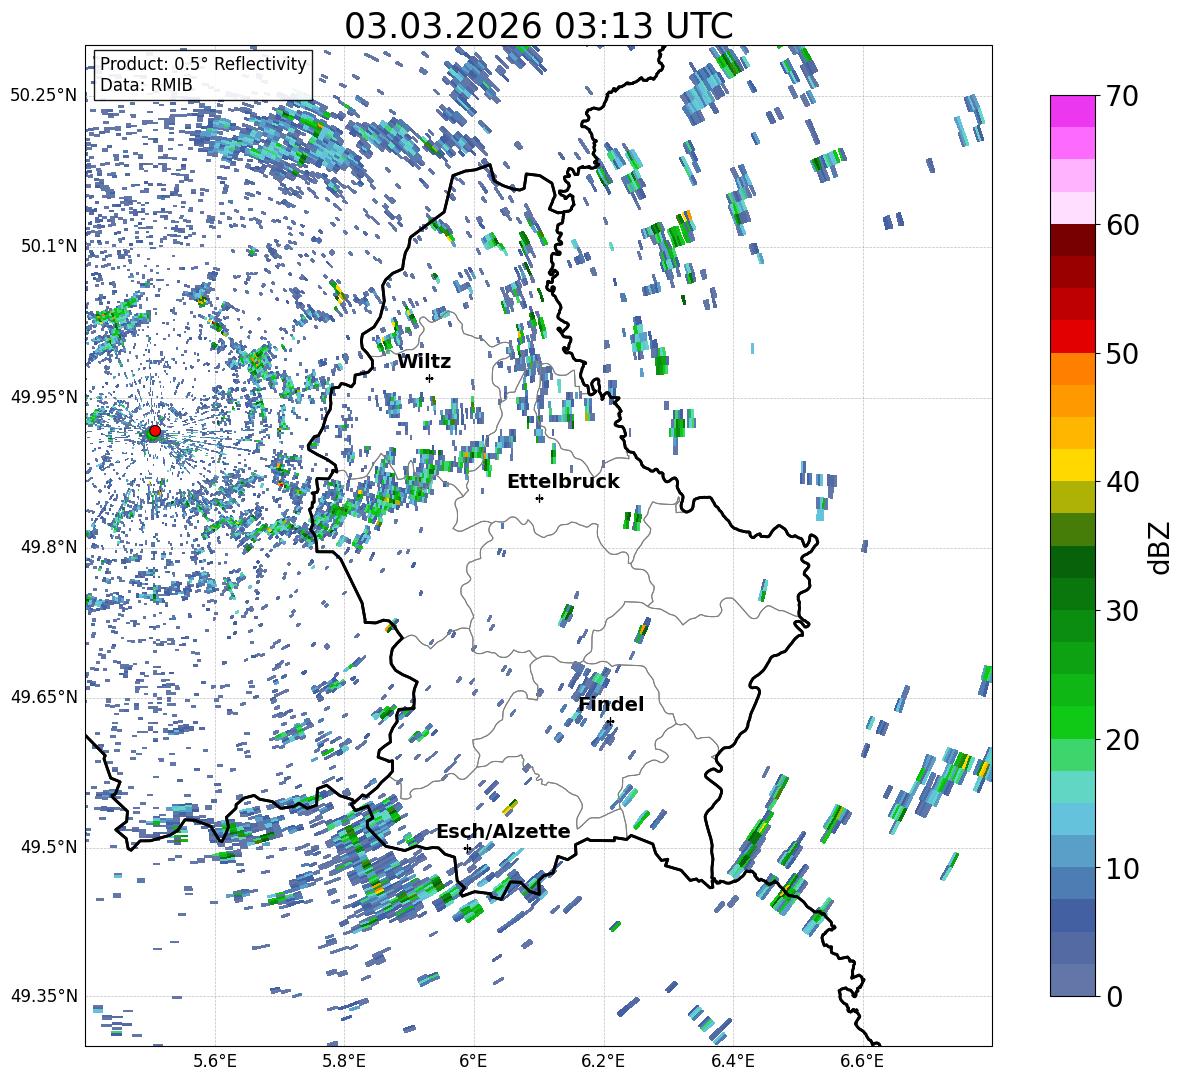Image resolution: width=1184 pixels, height=1081 pixels.
Task: Click the Esch/Alzette city label
Action: [x=503, y=831]
